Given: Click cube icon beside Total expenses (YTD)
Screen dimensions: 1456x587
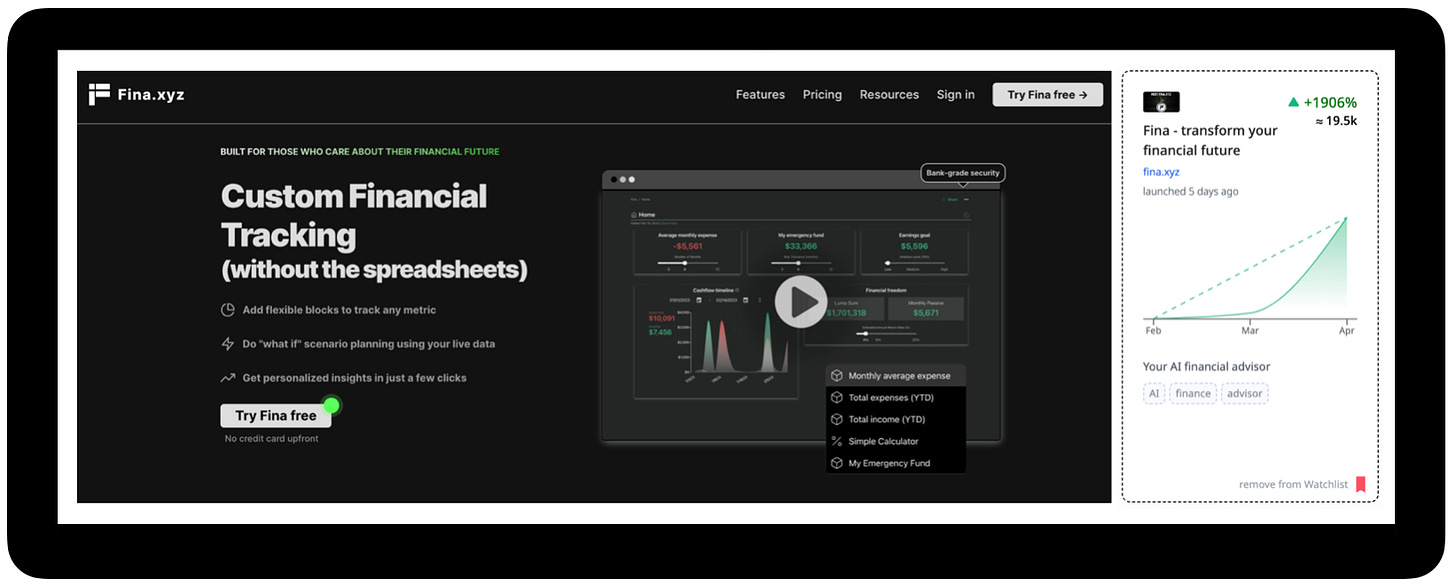Looking at the screenshot, I should coord(837,398).
